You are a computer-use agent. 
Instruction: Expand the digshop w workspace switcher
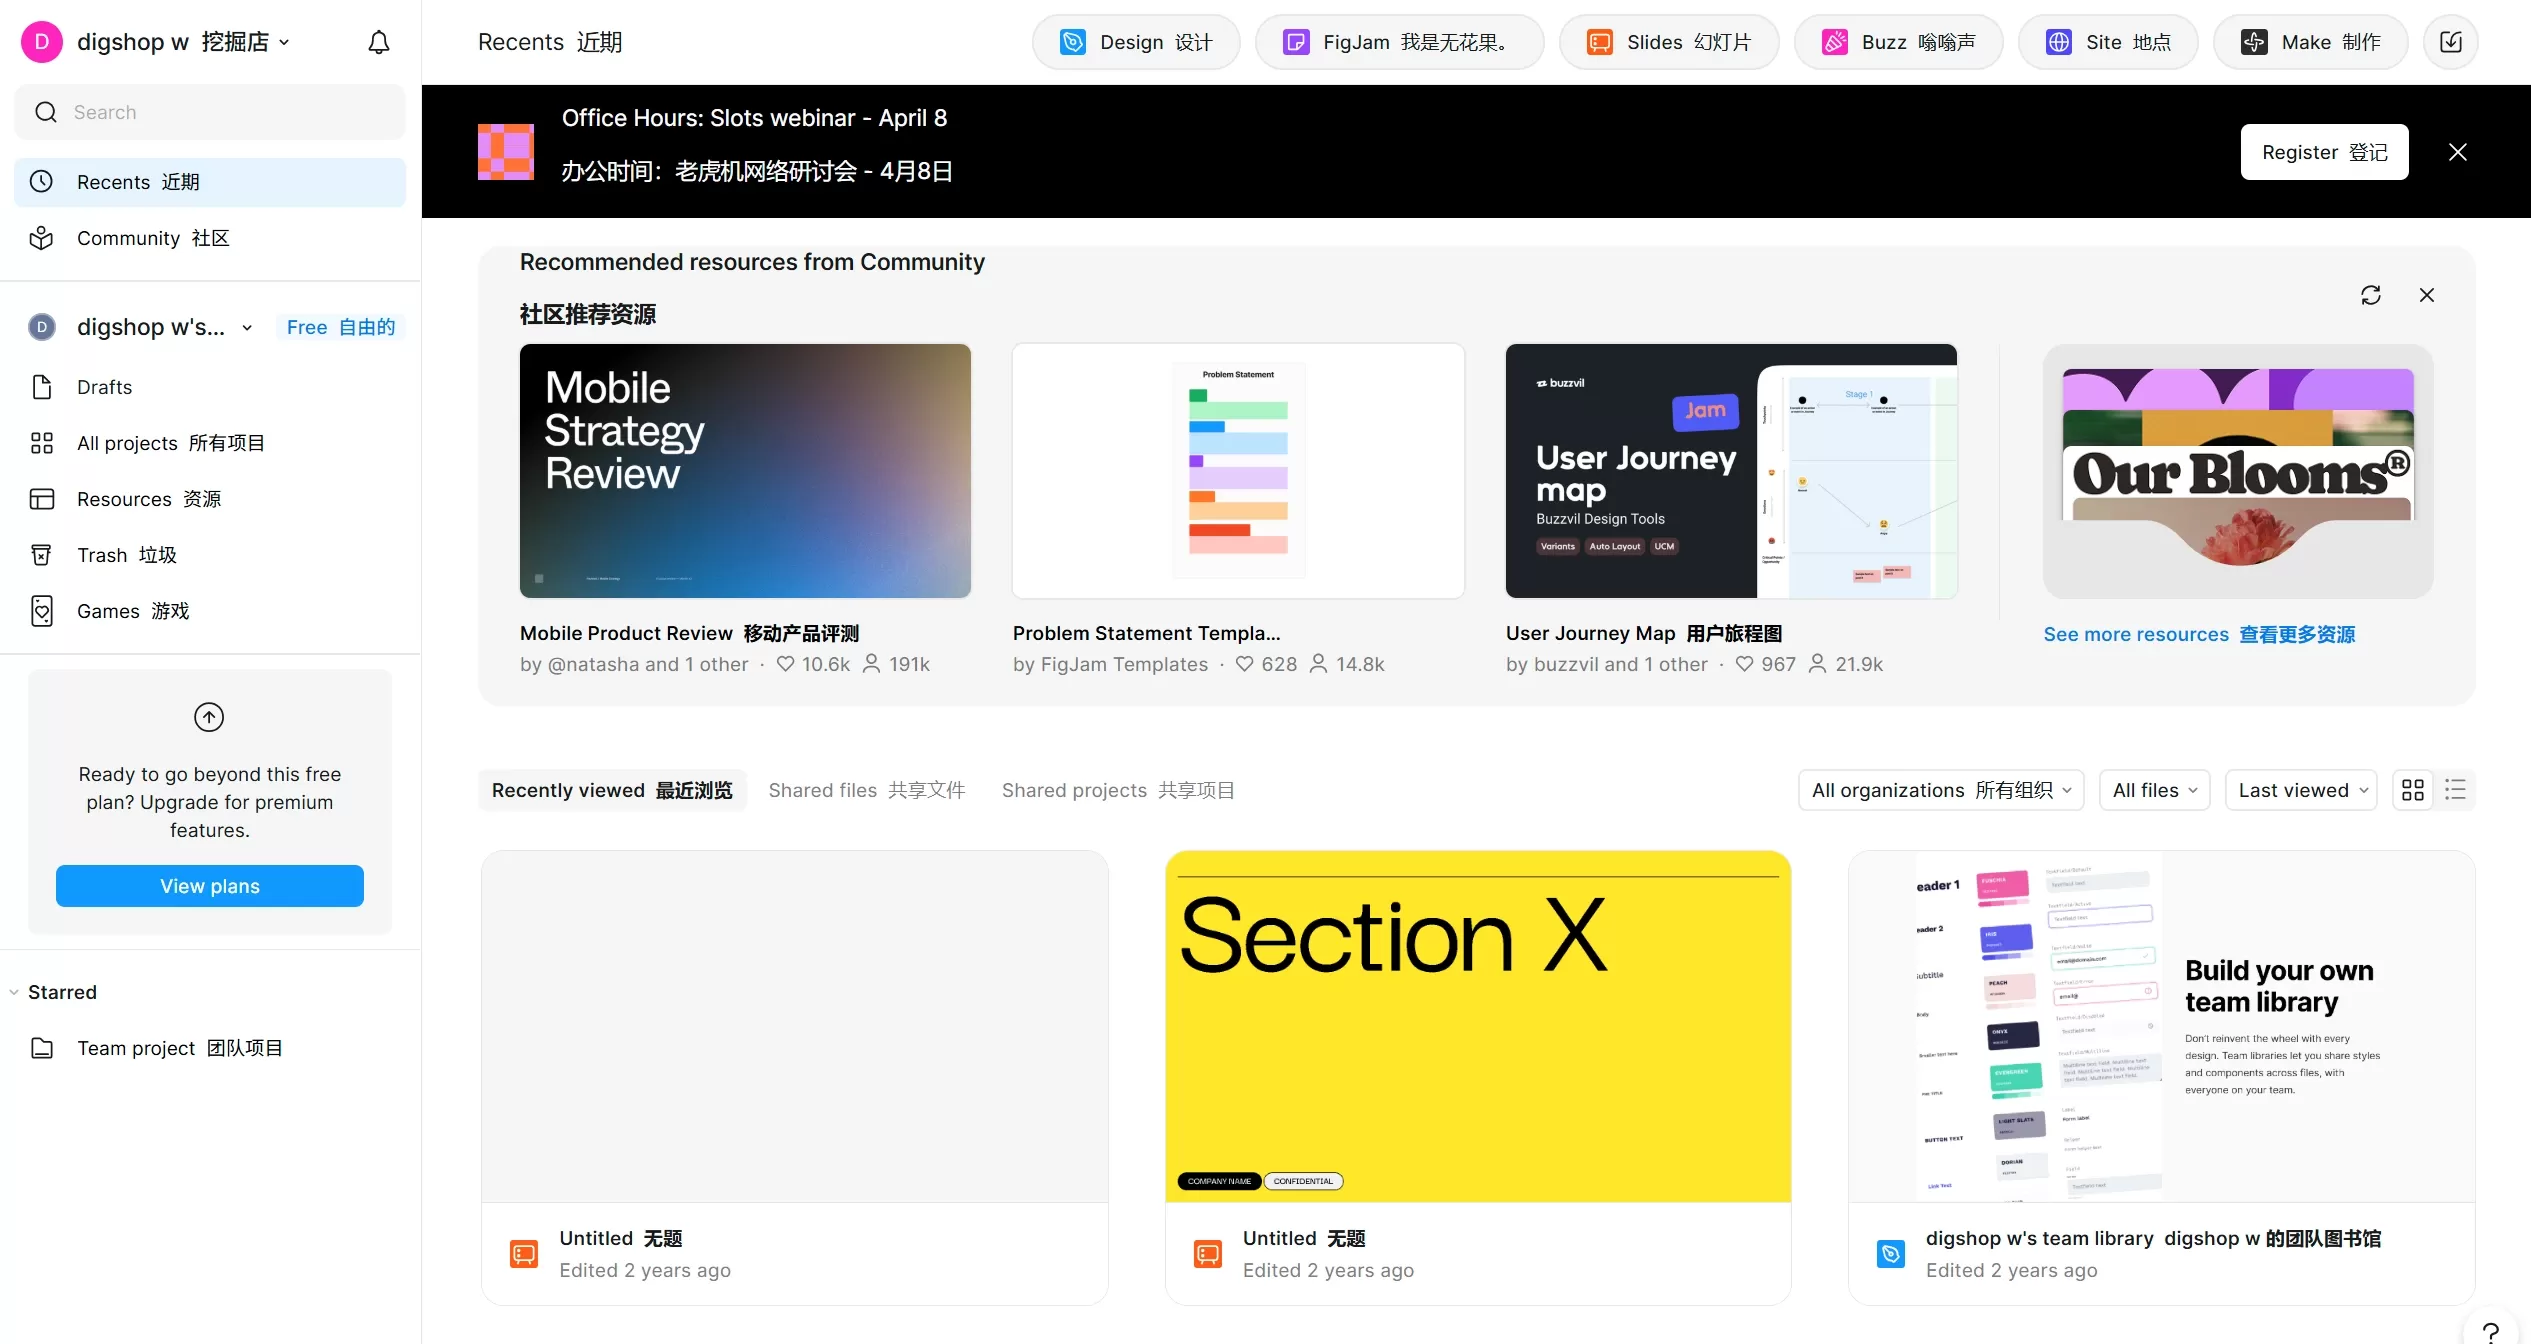185,42
